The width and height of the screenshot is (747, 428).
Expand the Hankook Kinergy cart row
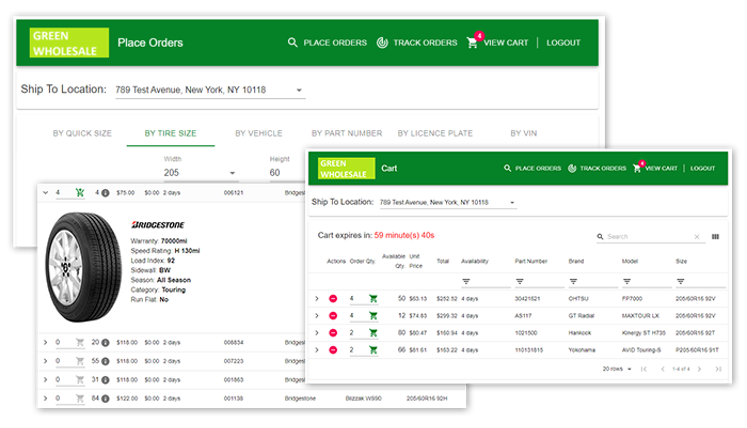[x=317, y=333]
